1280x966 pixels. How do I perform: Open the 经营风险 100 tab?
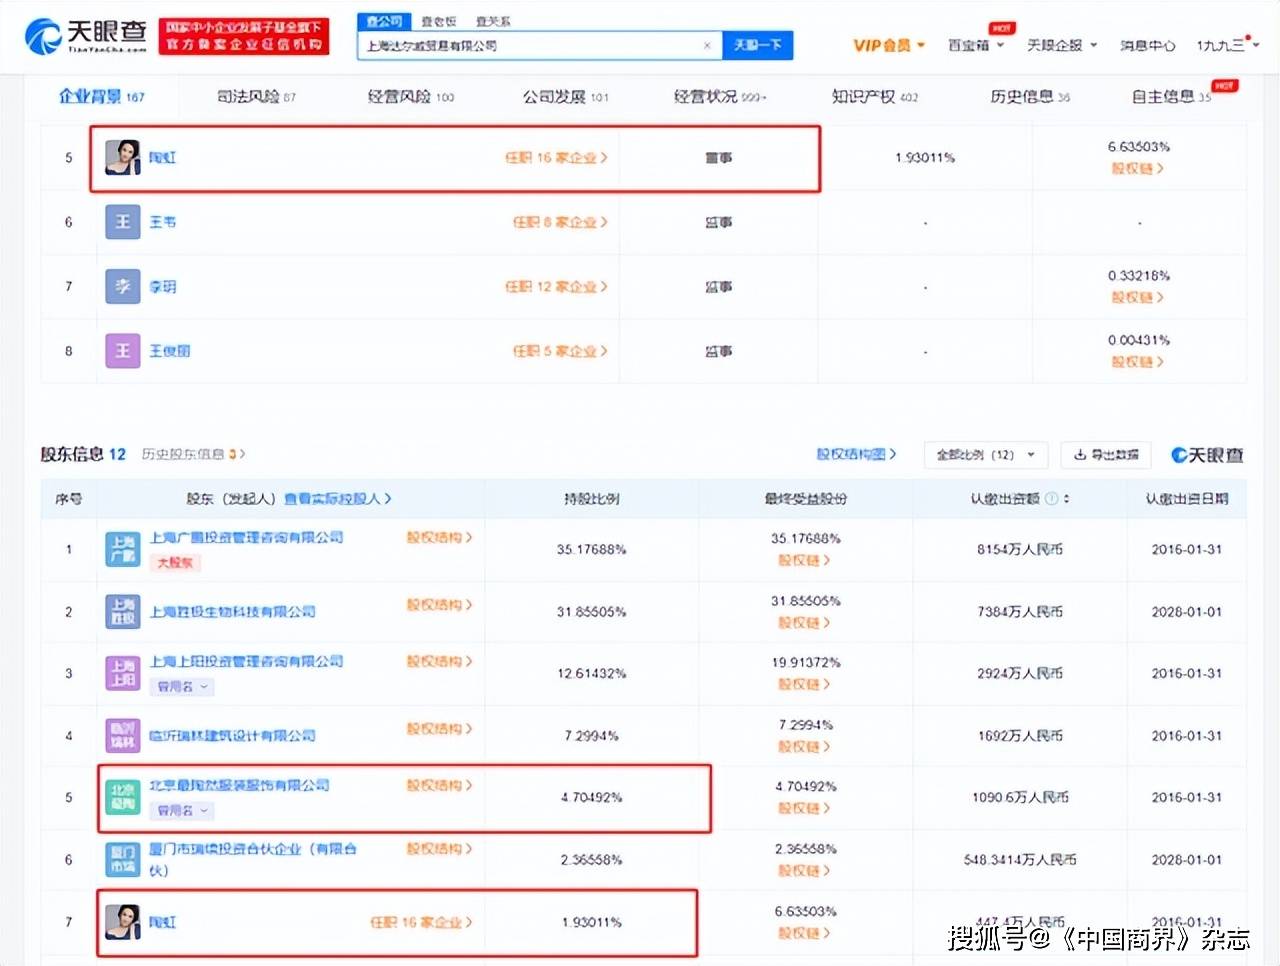pyautogui.click(x=411, y=97)
